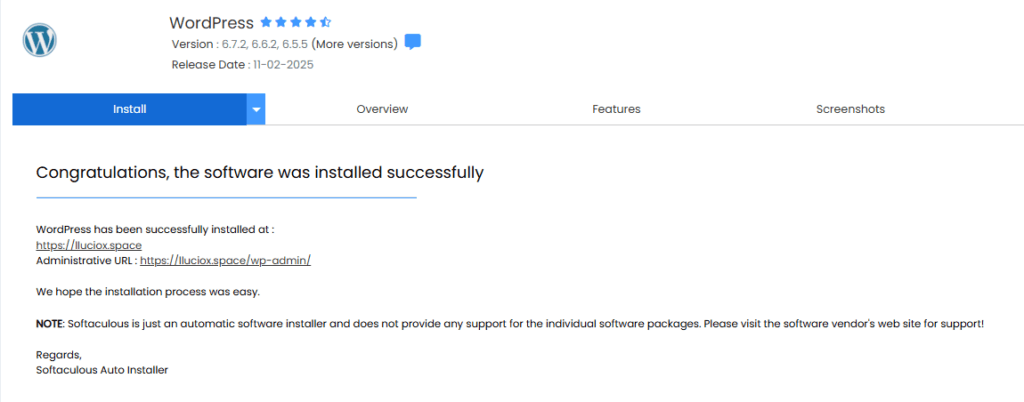Click the first star in the rating

coord(265,21)
